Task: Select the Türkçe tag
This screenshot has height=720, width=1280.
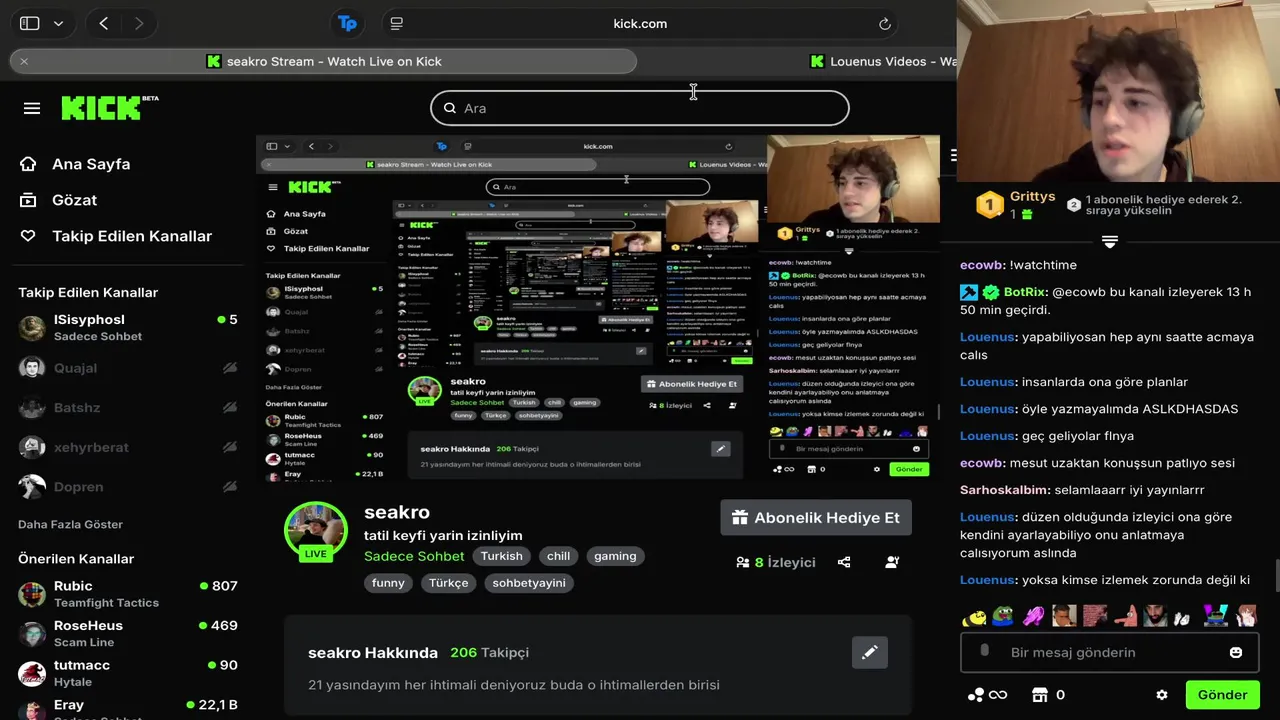Action: click(x=449, y=583)
